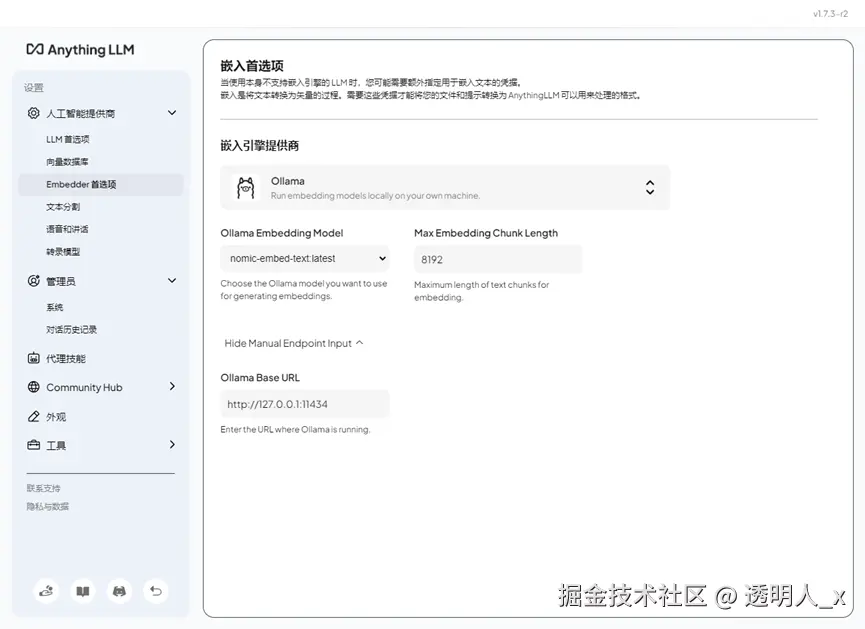The height and width of the screenshot is (629, 865).
Task: Click the back arrow icon at sidebar bottom
Action: 156,591
